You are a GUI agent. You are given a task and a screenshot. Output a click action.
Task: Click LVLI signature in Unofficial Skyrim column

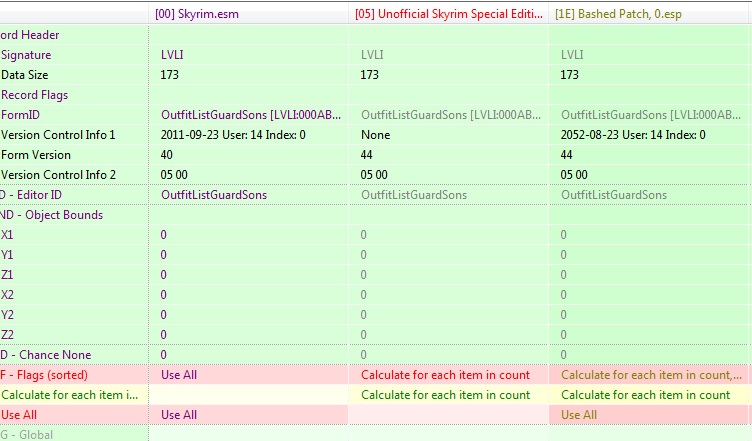[x=372, y=55]
